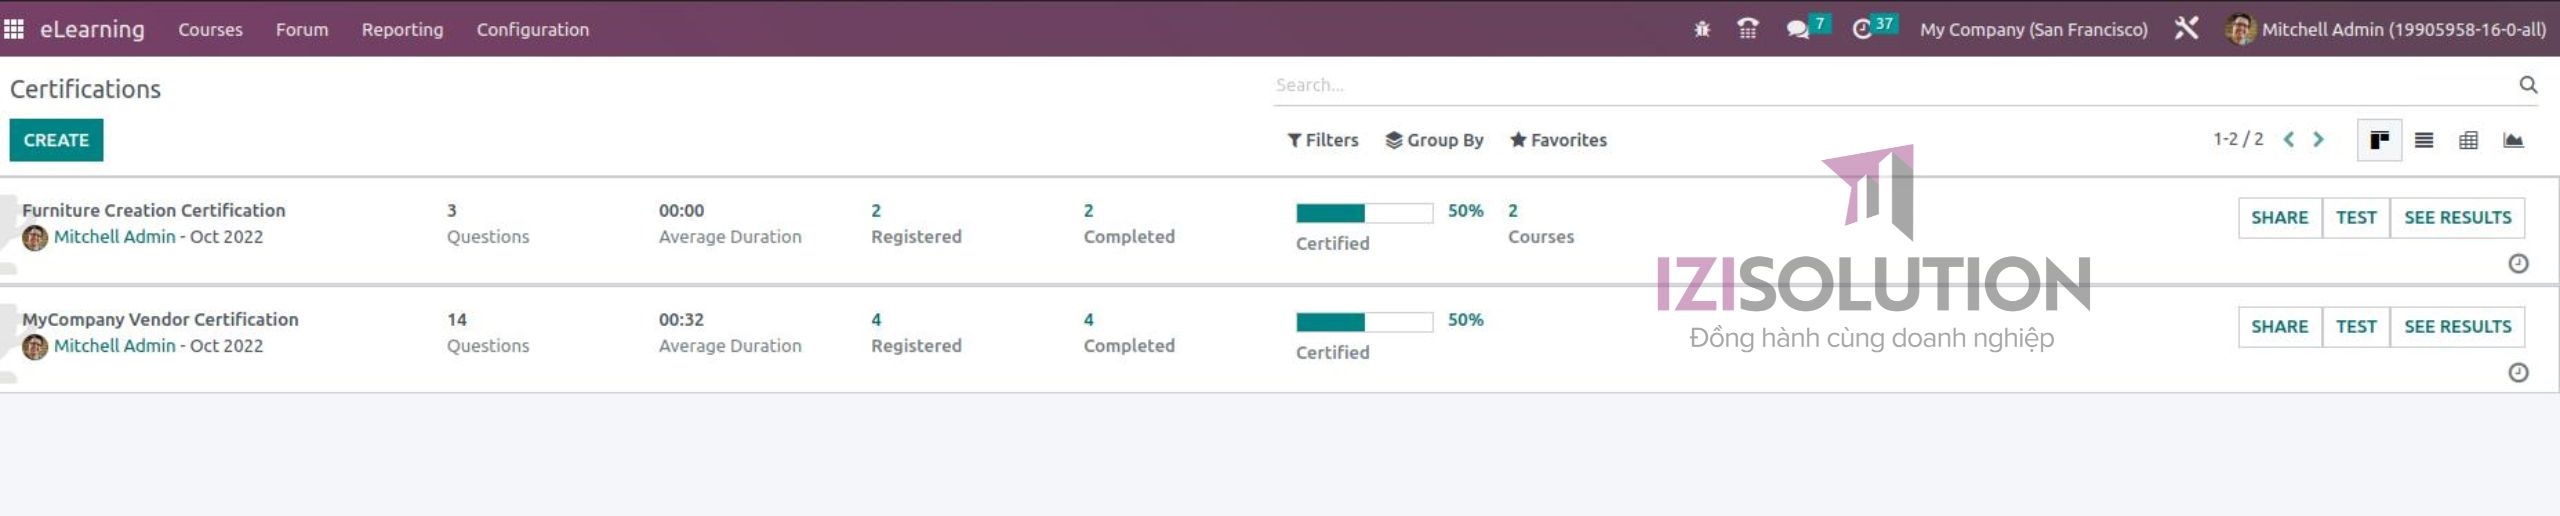The height and width of the screenshot is (516, 2560).
Task: Open conversations messages icon with 7 badge
Action: 1807,27
